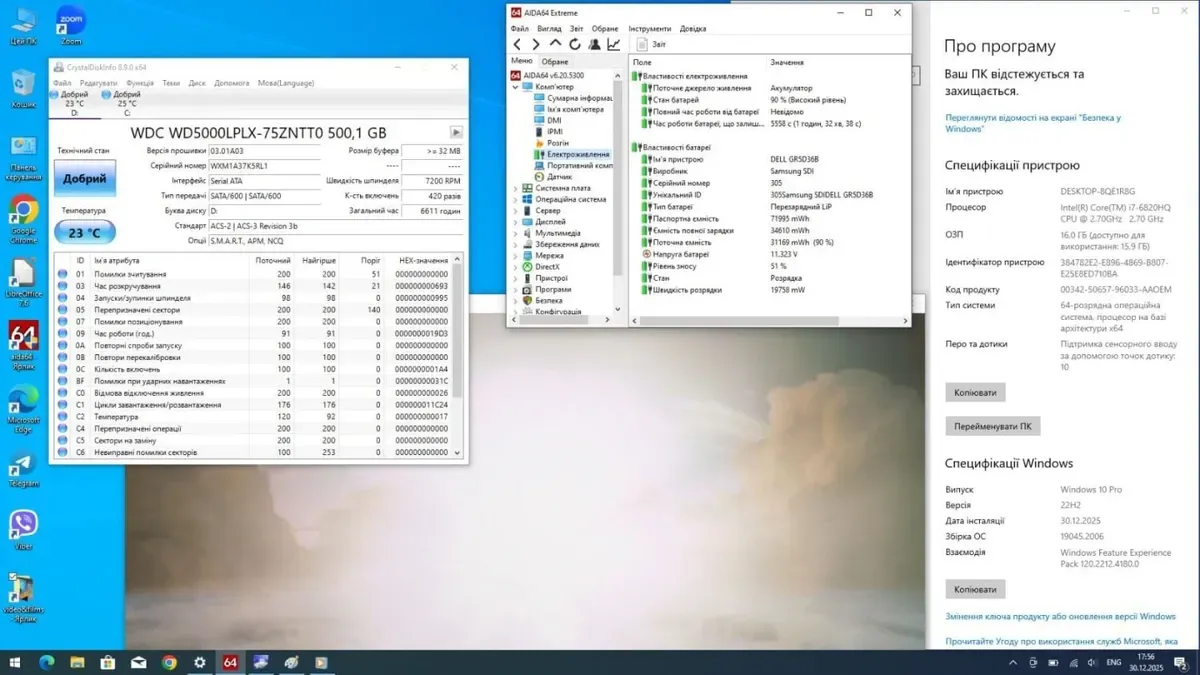1200x675 pixels.
Task: Click the AIDA64 user toolbar icon
Action: (x=595, y=44)
